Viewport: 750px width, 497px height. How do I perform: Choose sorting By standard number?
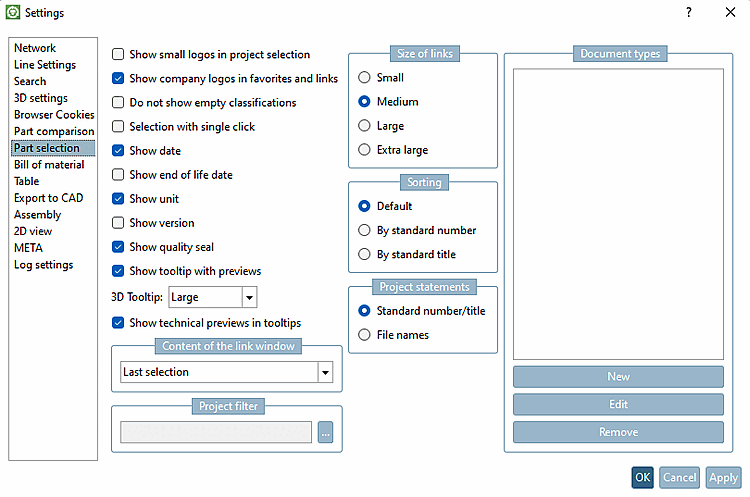tap(365, 230)
